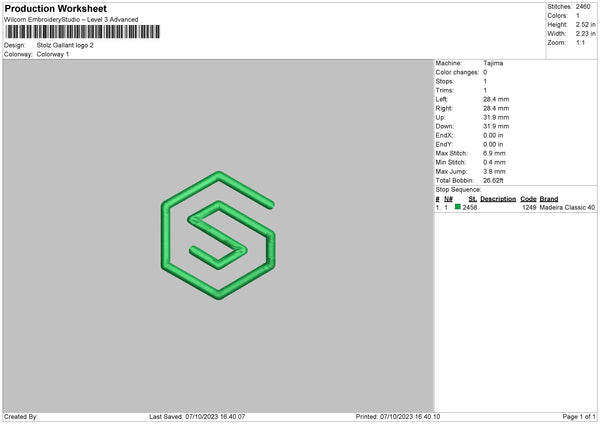This screenshot has width=600, height=424.
Task: Click the 'Created By:' footer label
Action: coord(21,417)
